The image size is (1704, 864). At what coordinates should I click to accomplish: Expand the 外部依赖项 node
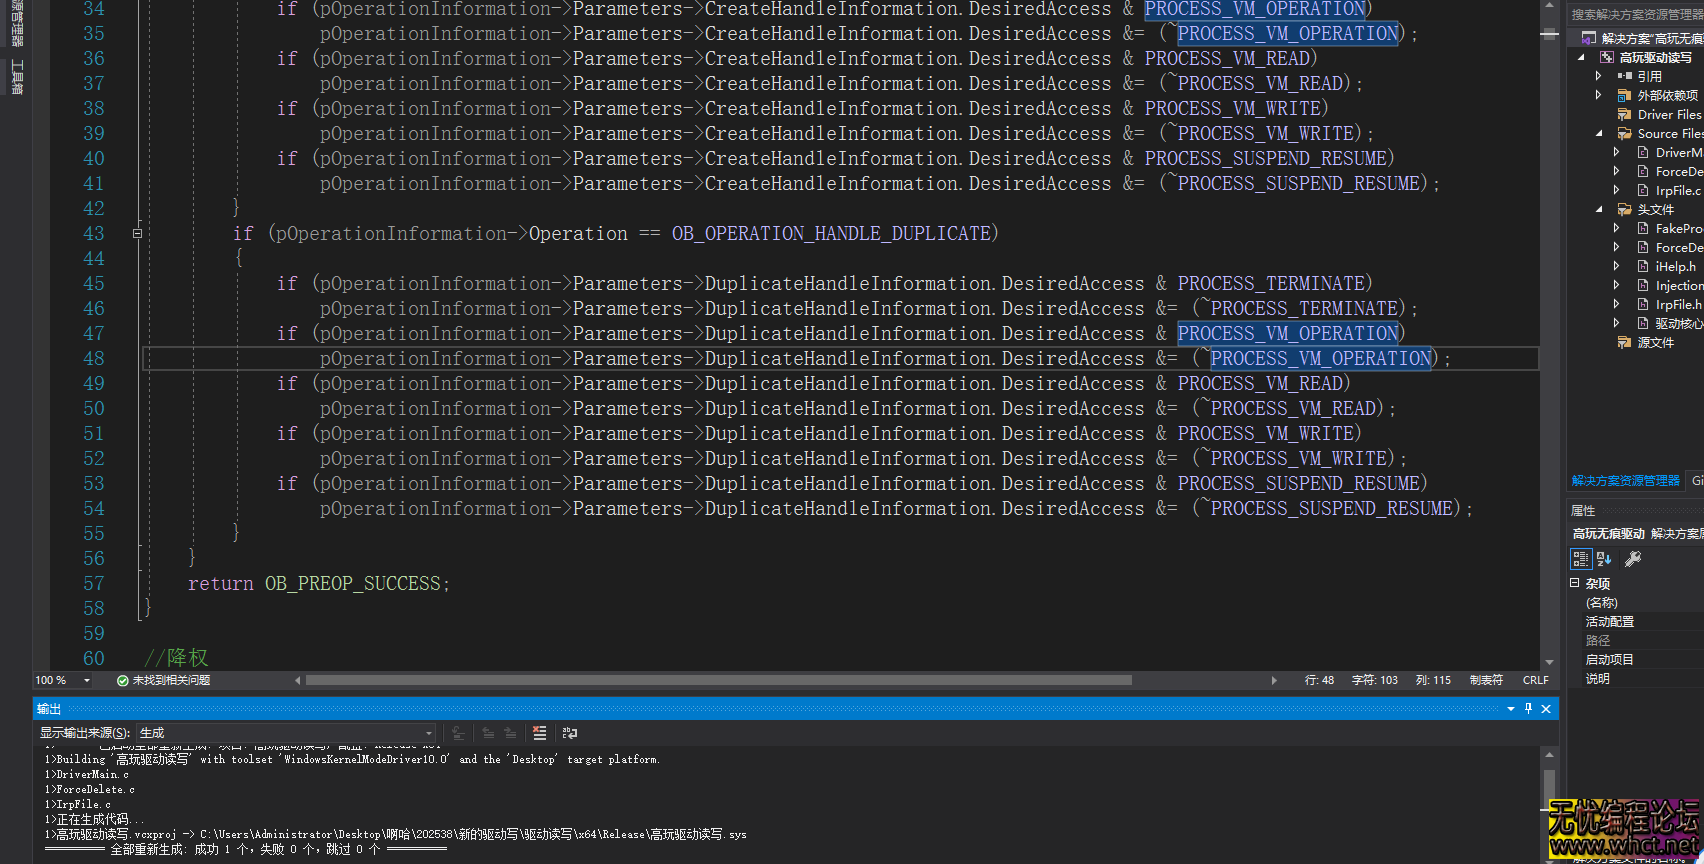[x=1598, y=95]
